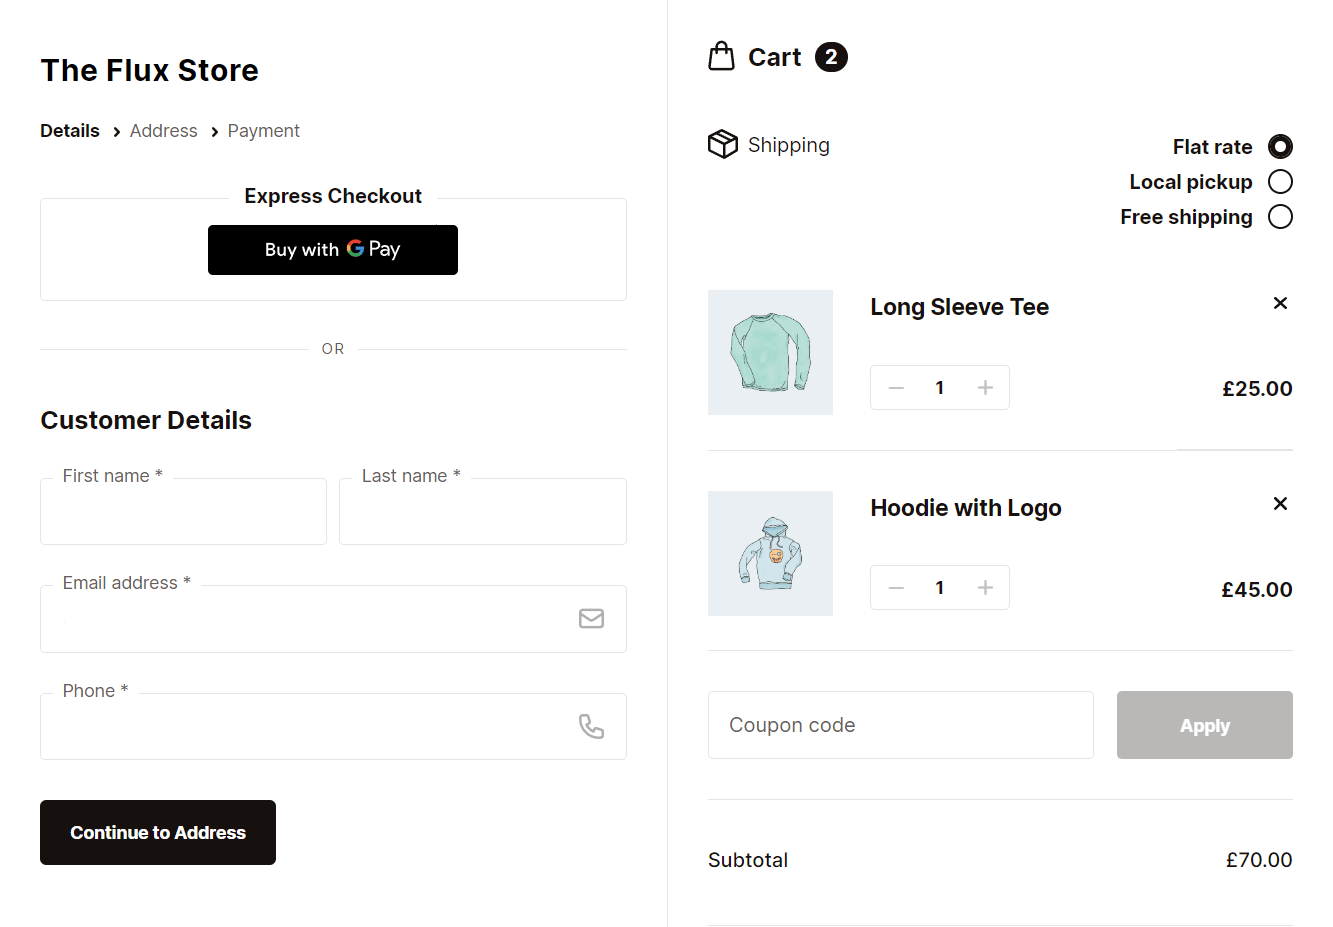Image resolution: width=1333 pixels, height=927 pixels.
Task: Open the Payment checkout step
Action: pyautogui.click(x=263, y=130)
